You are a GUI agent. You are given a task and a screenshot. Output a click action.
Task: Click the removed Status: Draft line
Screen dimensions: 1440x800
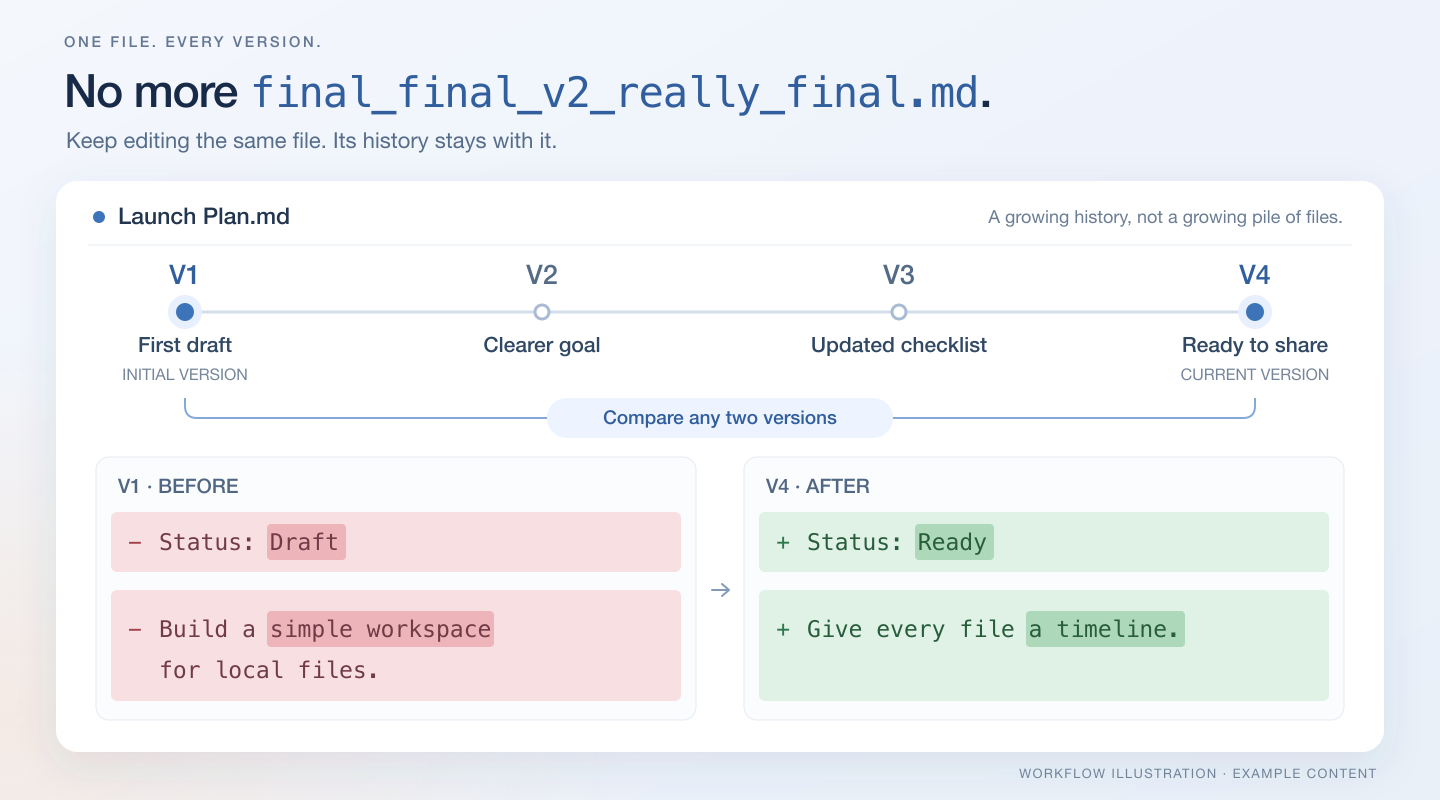396,542
